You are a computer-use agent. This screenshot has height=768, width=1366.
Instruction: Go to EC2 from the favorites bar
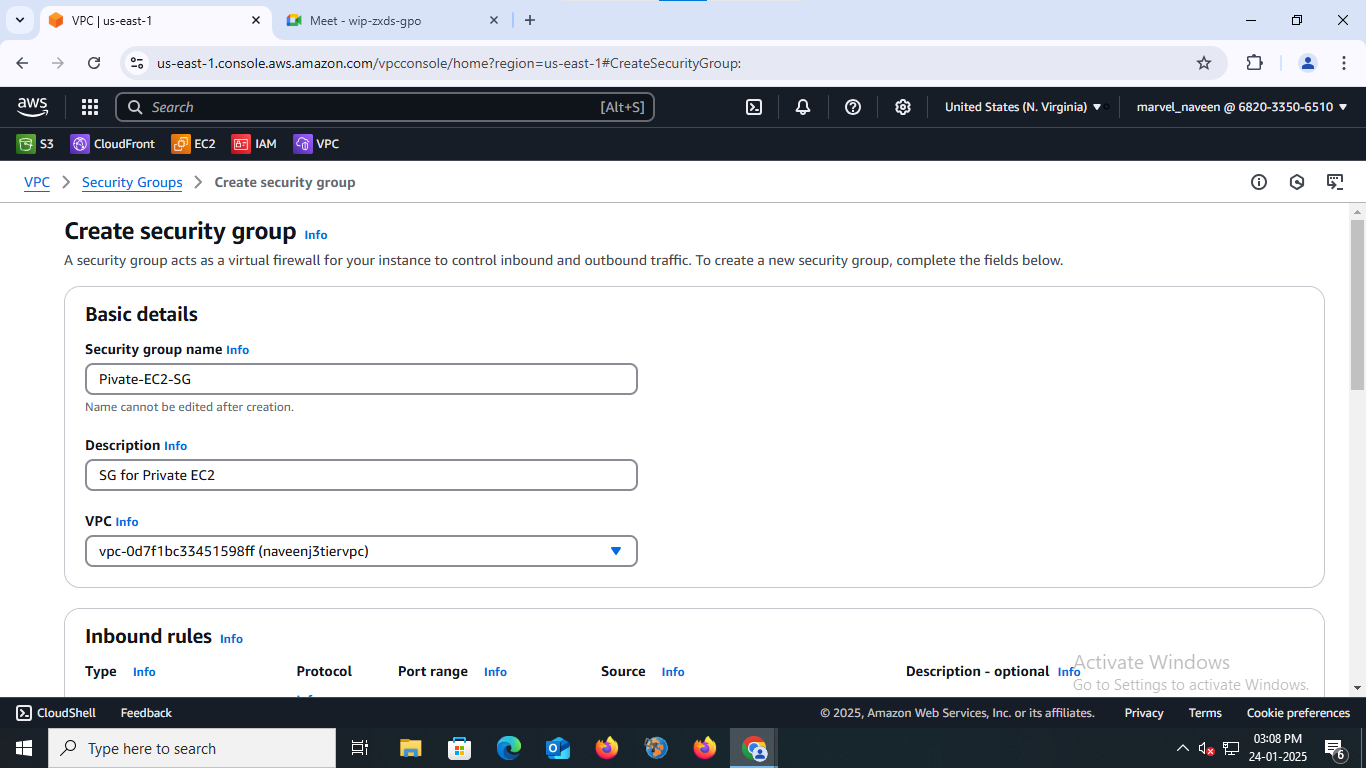194,144
